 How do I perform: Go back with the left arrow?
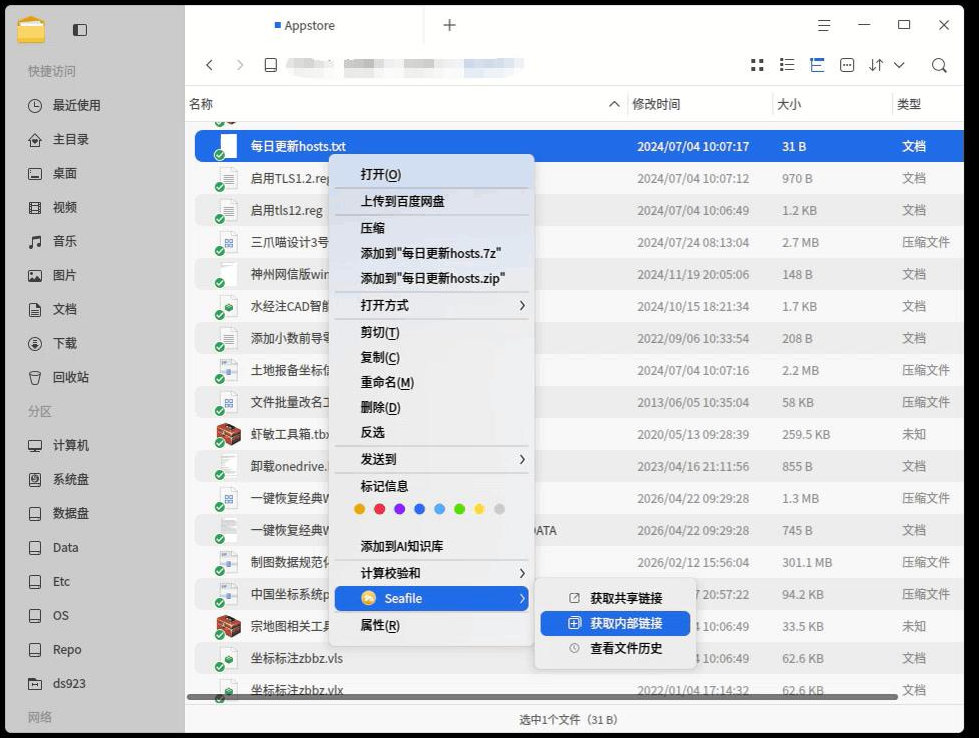tap(210, 65)
